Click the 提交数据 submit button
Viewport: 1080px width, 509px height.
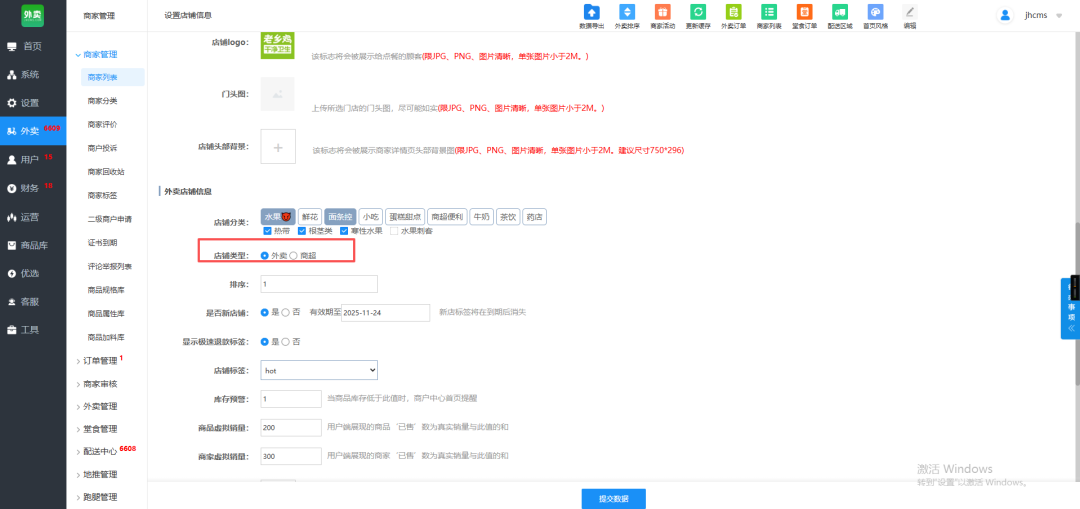coord(613,498)
